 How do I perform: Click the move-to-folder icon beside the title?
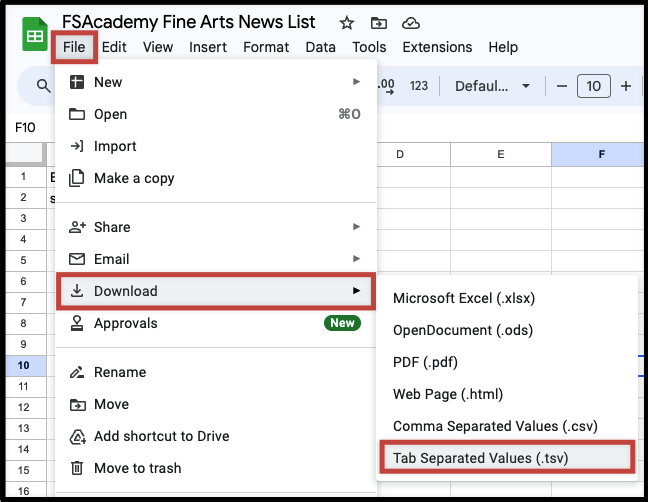tap(379, 23)
